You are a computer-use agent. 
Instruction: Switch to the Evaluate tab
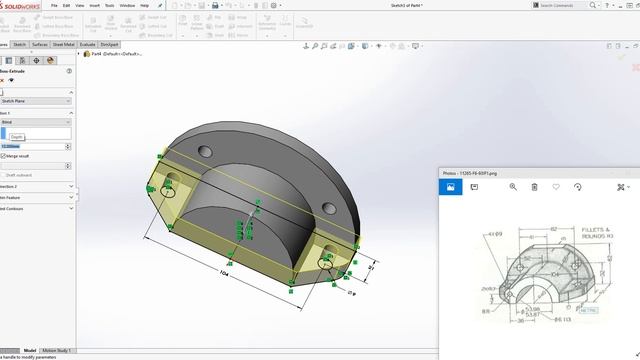[x=87, y=44]
